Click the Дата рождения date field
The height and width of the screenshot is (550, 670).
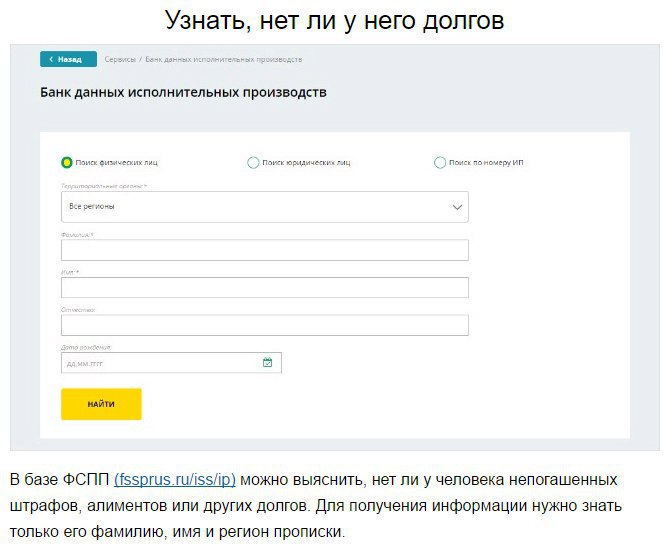tap(160, 363)
